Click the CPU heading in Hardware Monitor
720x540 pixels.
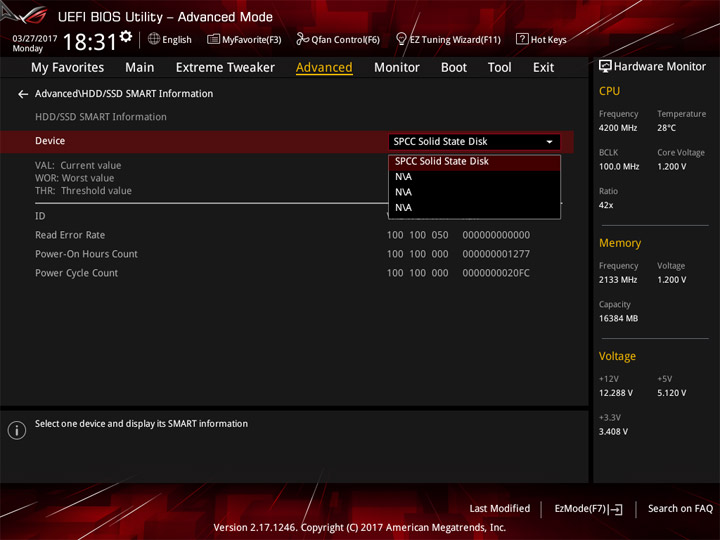[x=609, y=91]
